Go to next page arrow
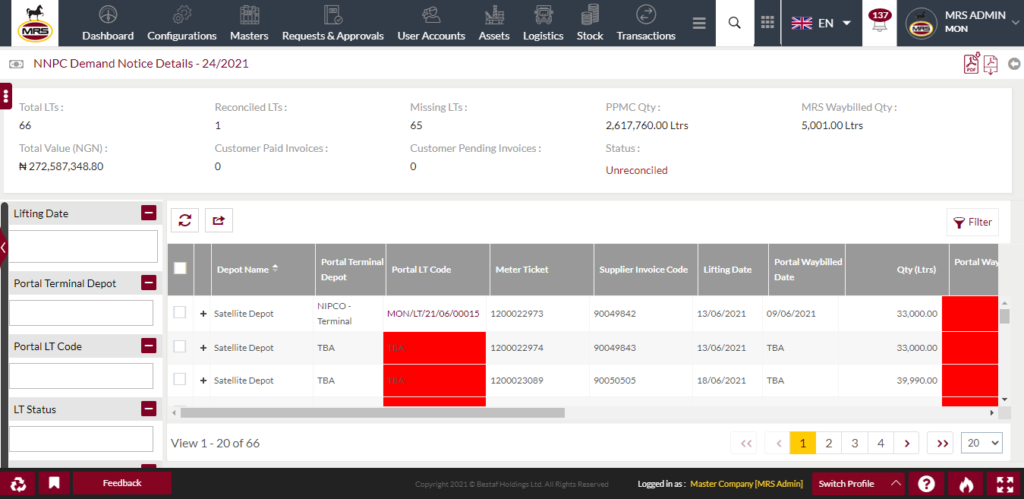Screen dimensions: 1024x499 coord(906,443)
